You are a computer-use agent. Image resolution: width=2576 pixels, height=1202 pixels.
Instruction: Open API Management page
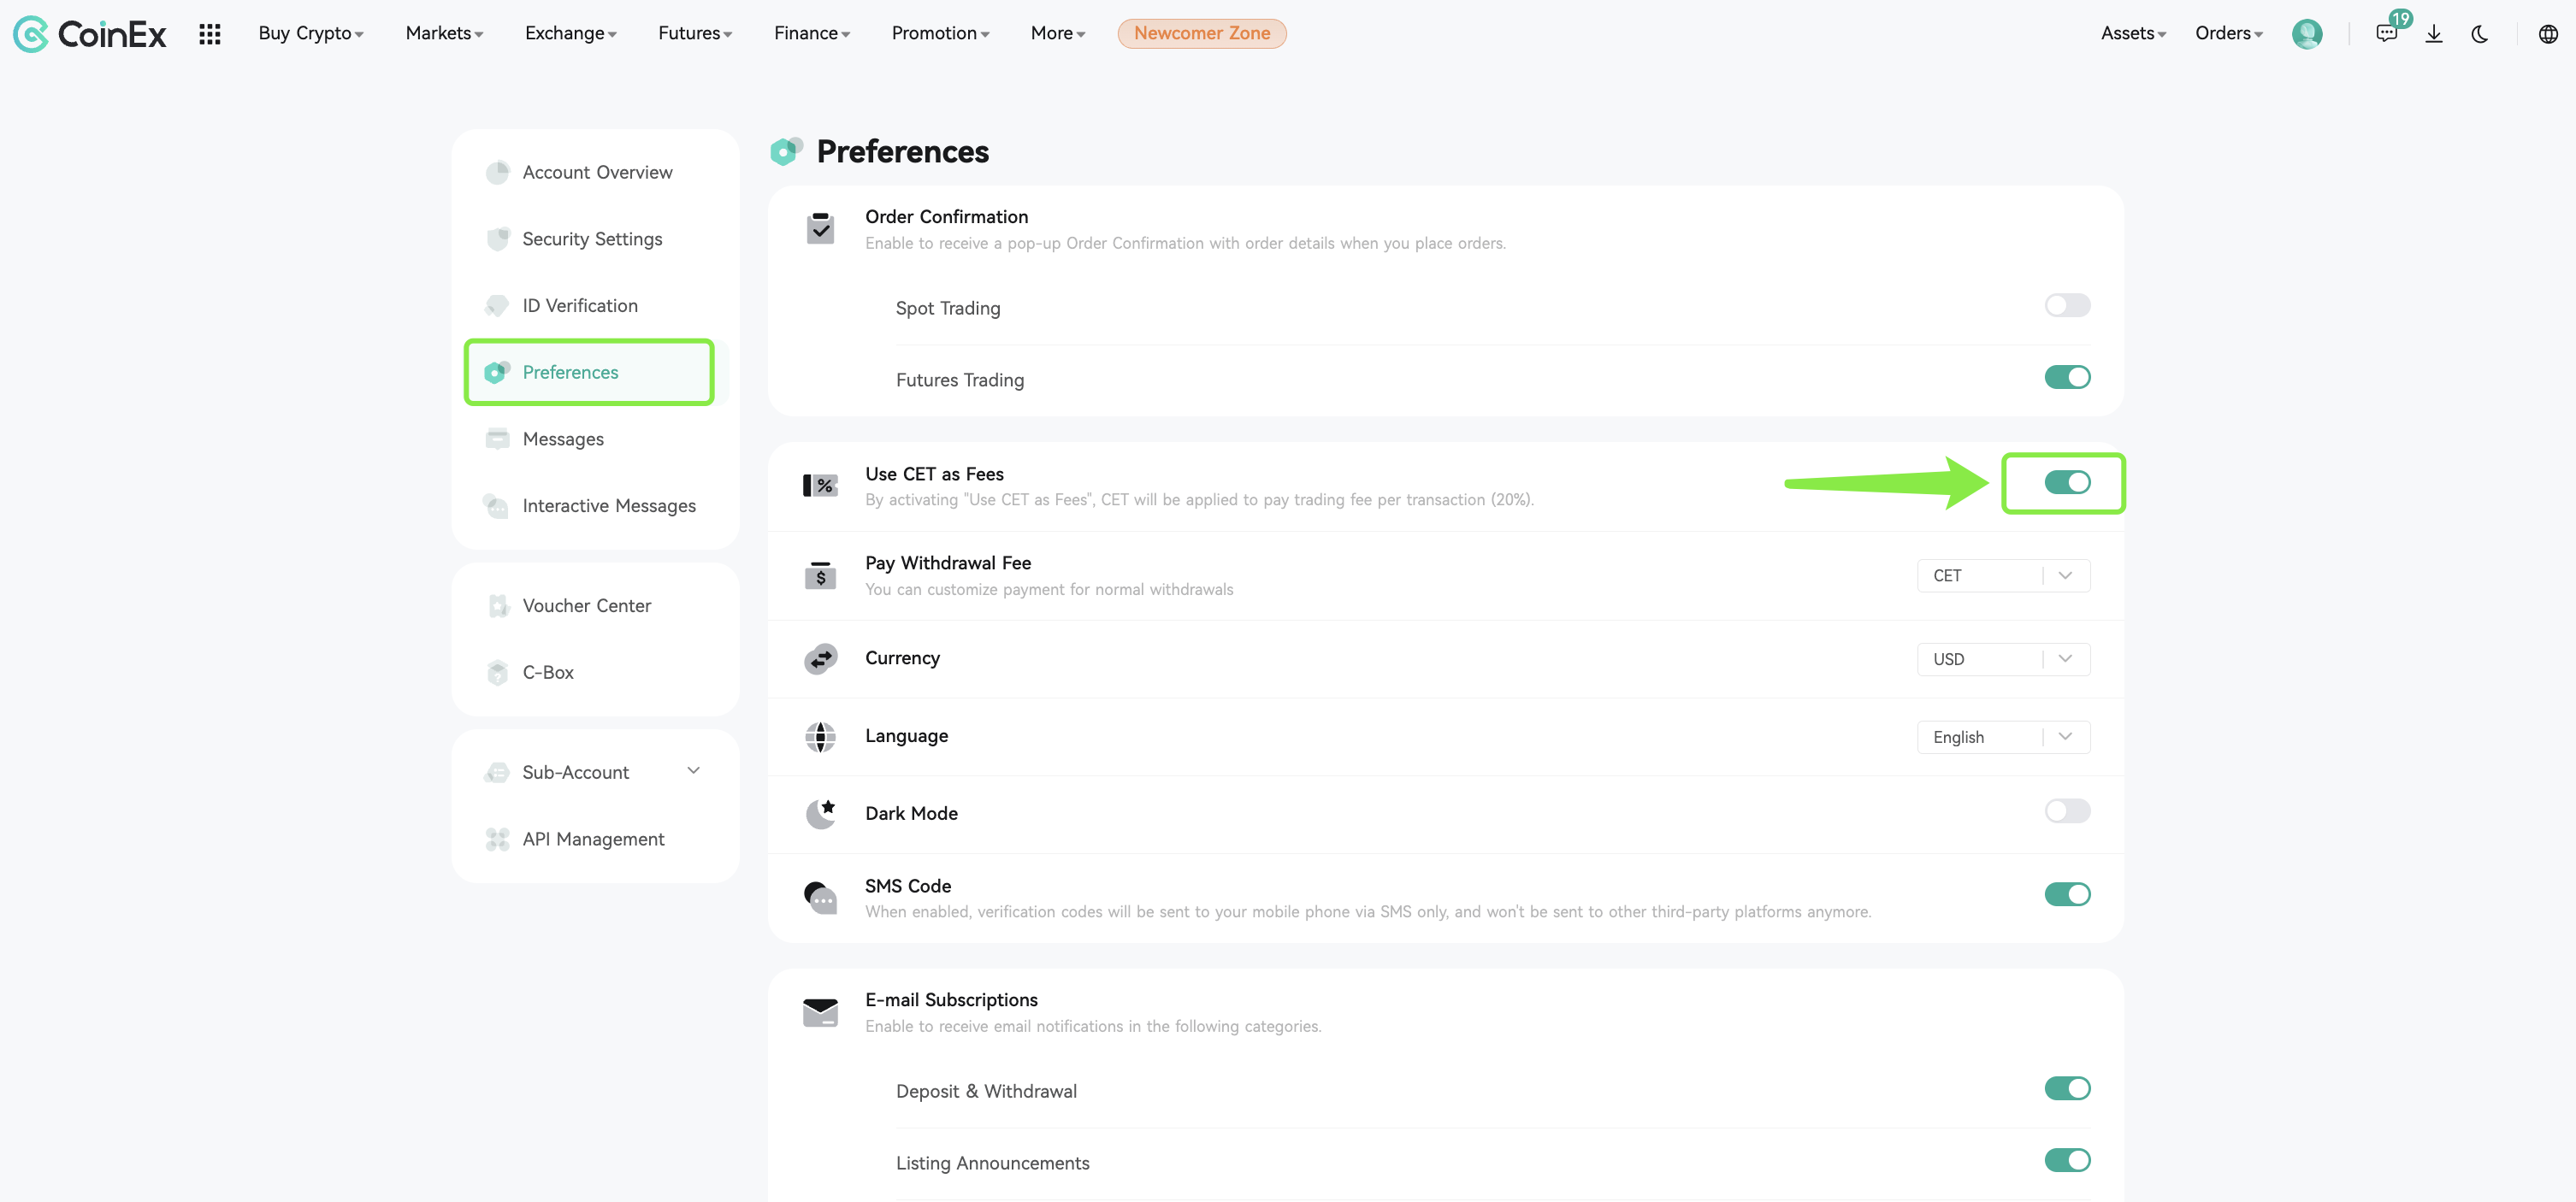(x=596, y=839)
